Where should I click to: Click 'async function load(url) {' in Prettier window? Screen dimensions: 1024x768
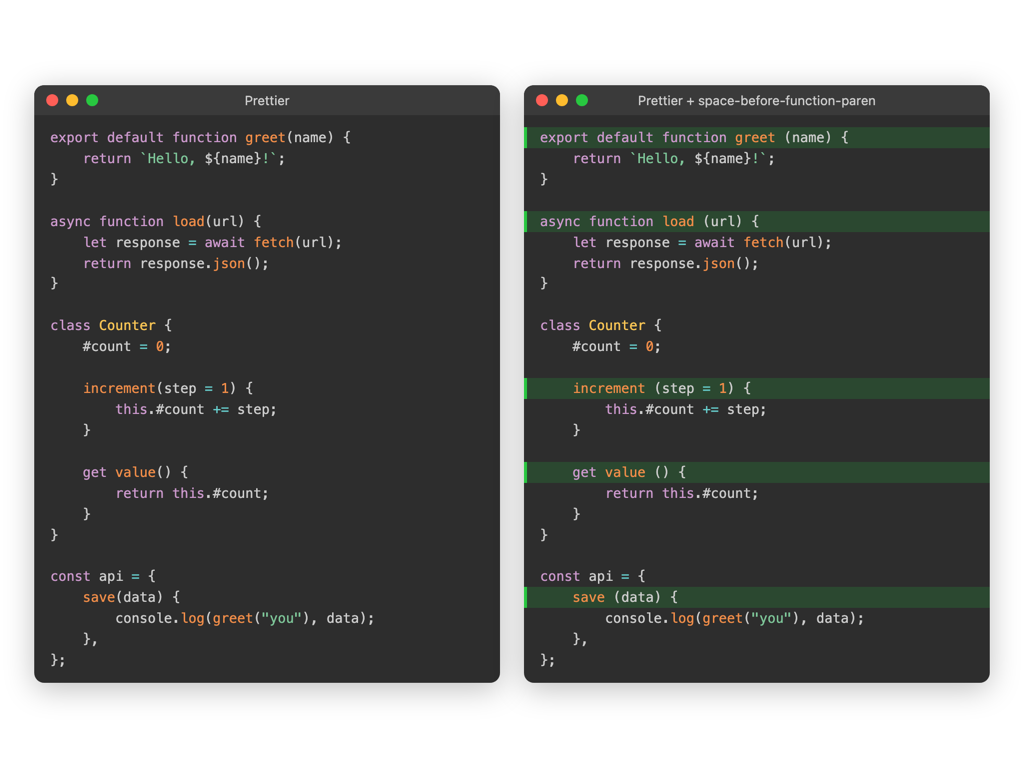[x=155, y=221]
